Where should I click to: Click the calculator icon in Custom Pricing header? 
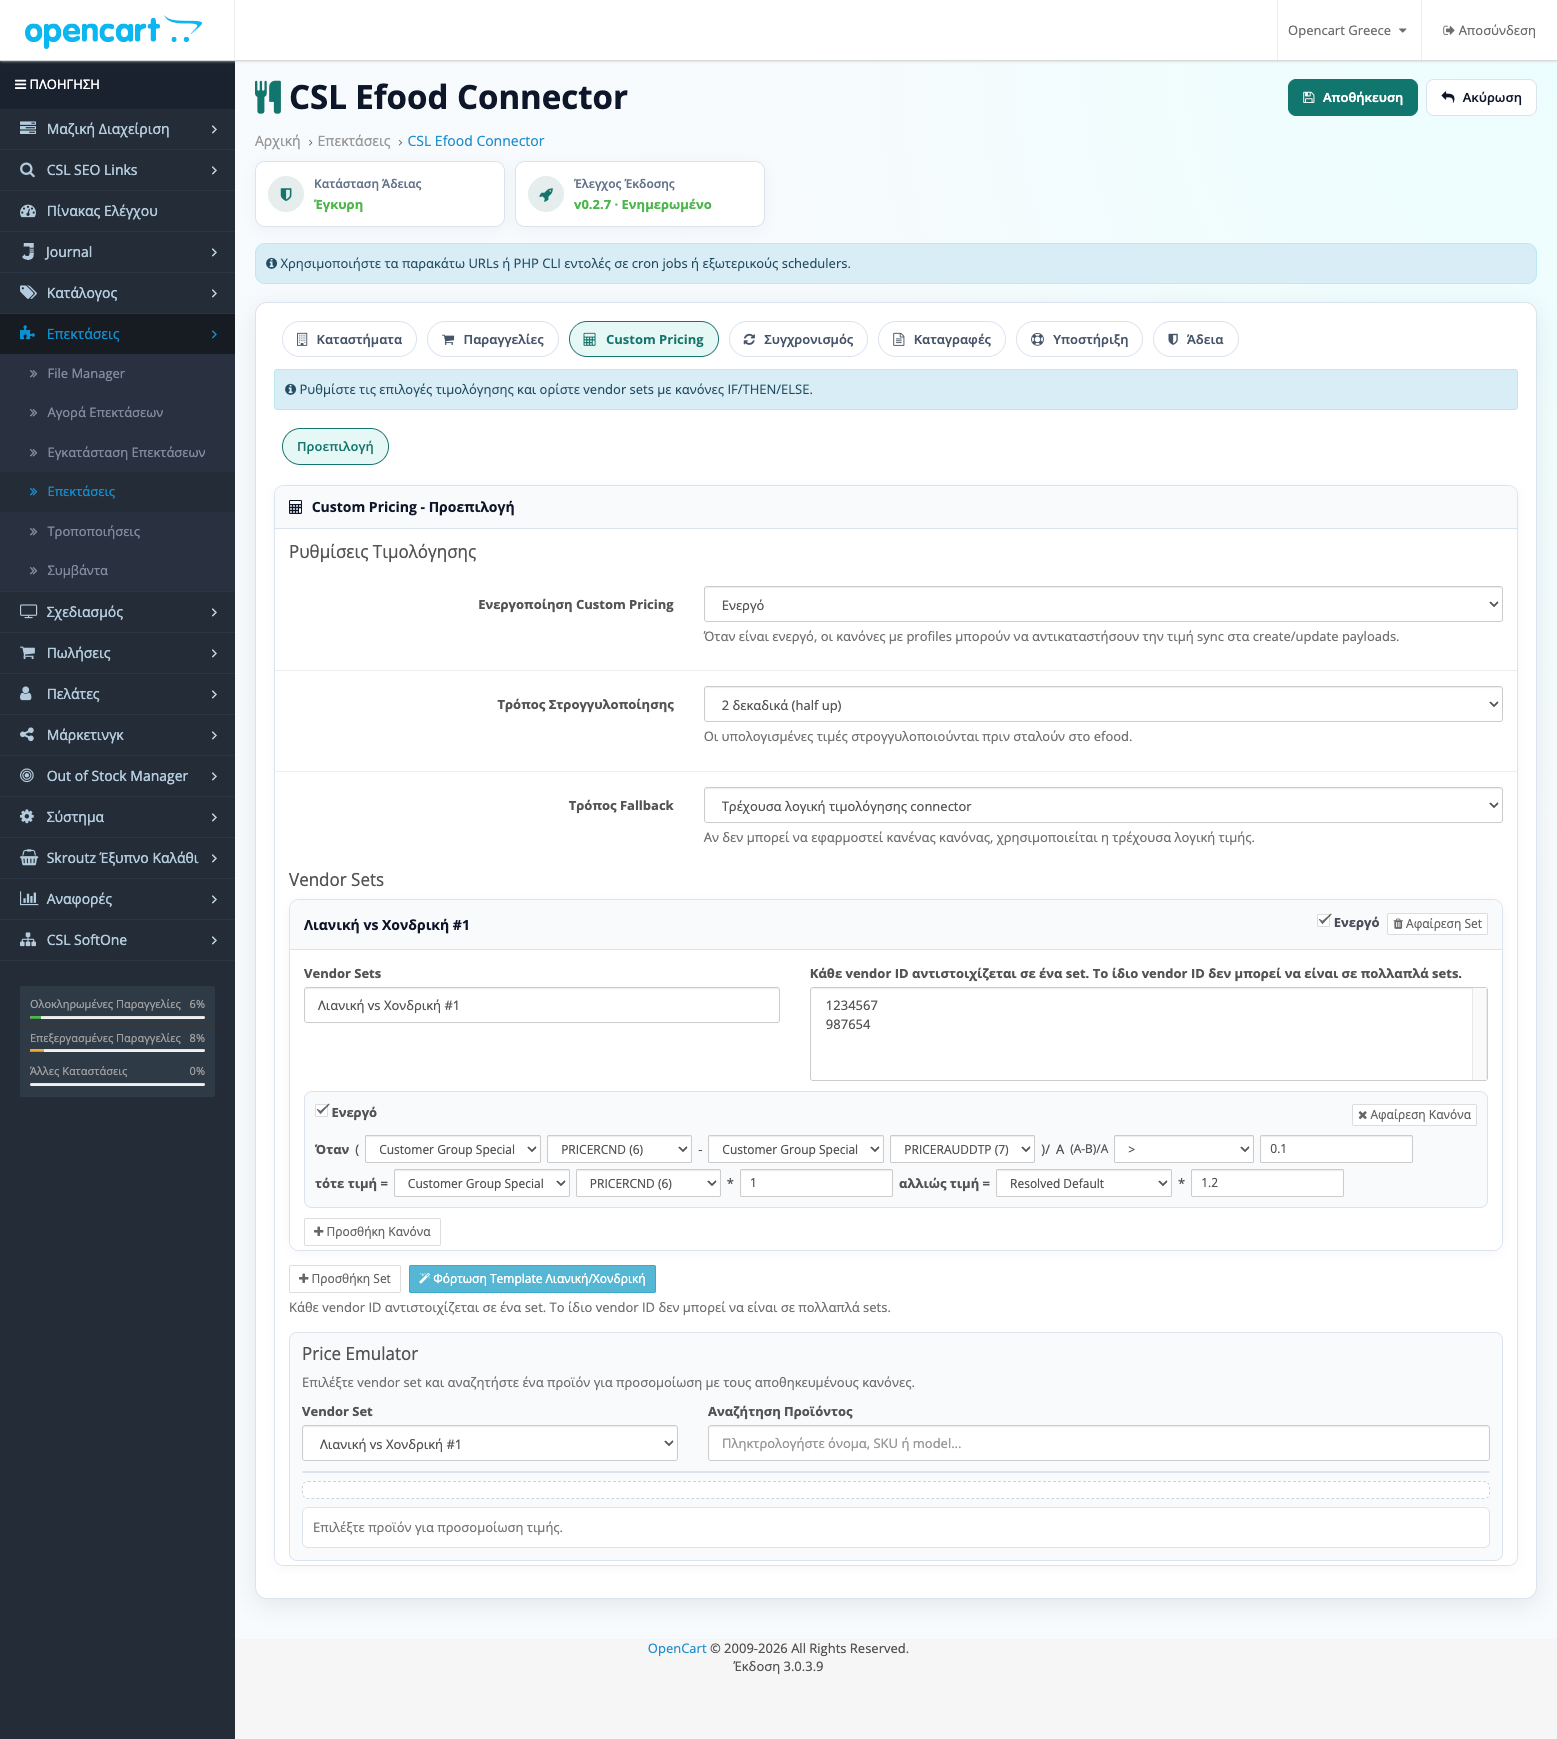tap(295, 507)
